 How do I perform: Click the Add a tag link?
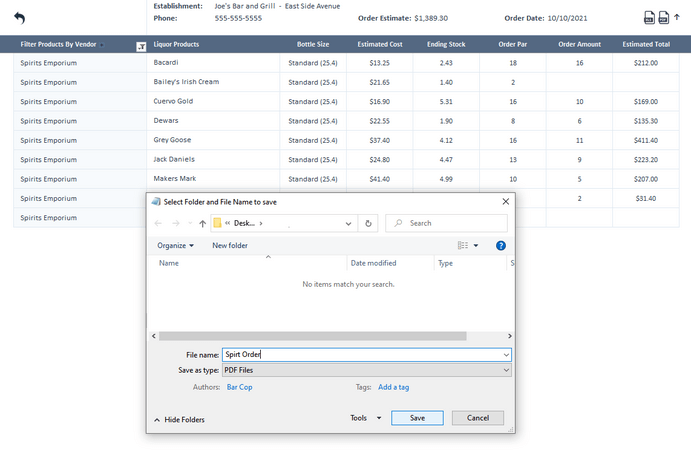pyautogui.click(x=393, y=387)
